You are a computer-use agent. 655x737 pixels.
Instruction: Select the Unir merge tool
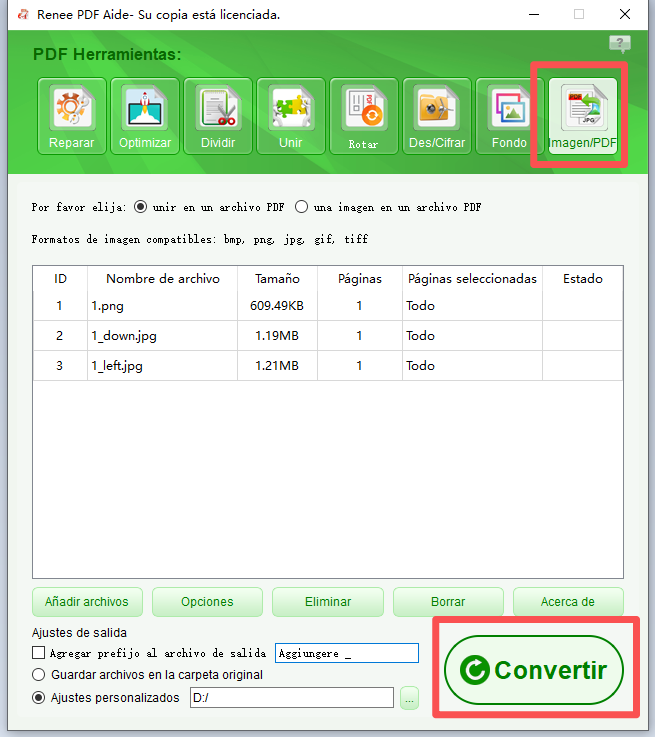[291, 116]
